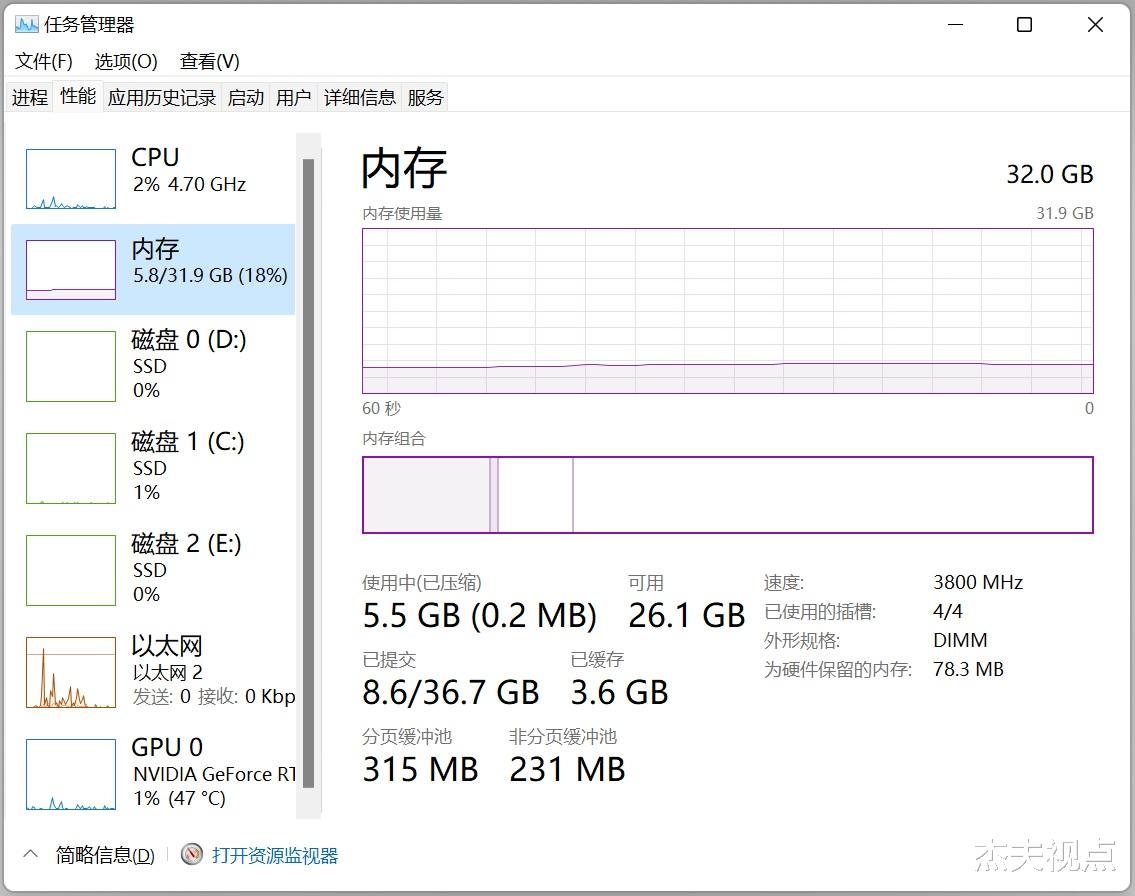This screenshot has height=896, width=1135.
Task: Open the 文件(F) menu
Action: coord(42,61)
